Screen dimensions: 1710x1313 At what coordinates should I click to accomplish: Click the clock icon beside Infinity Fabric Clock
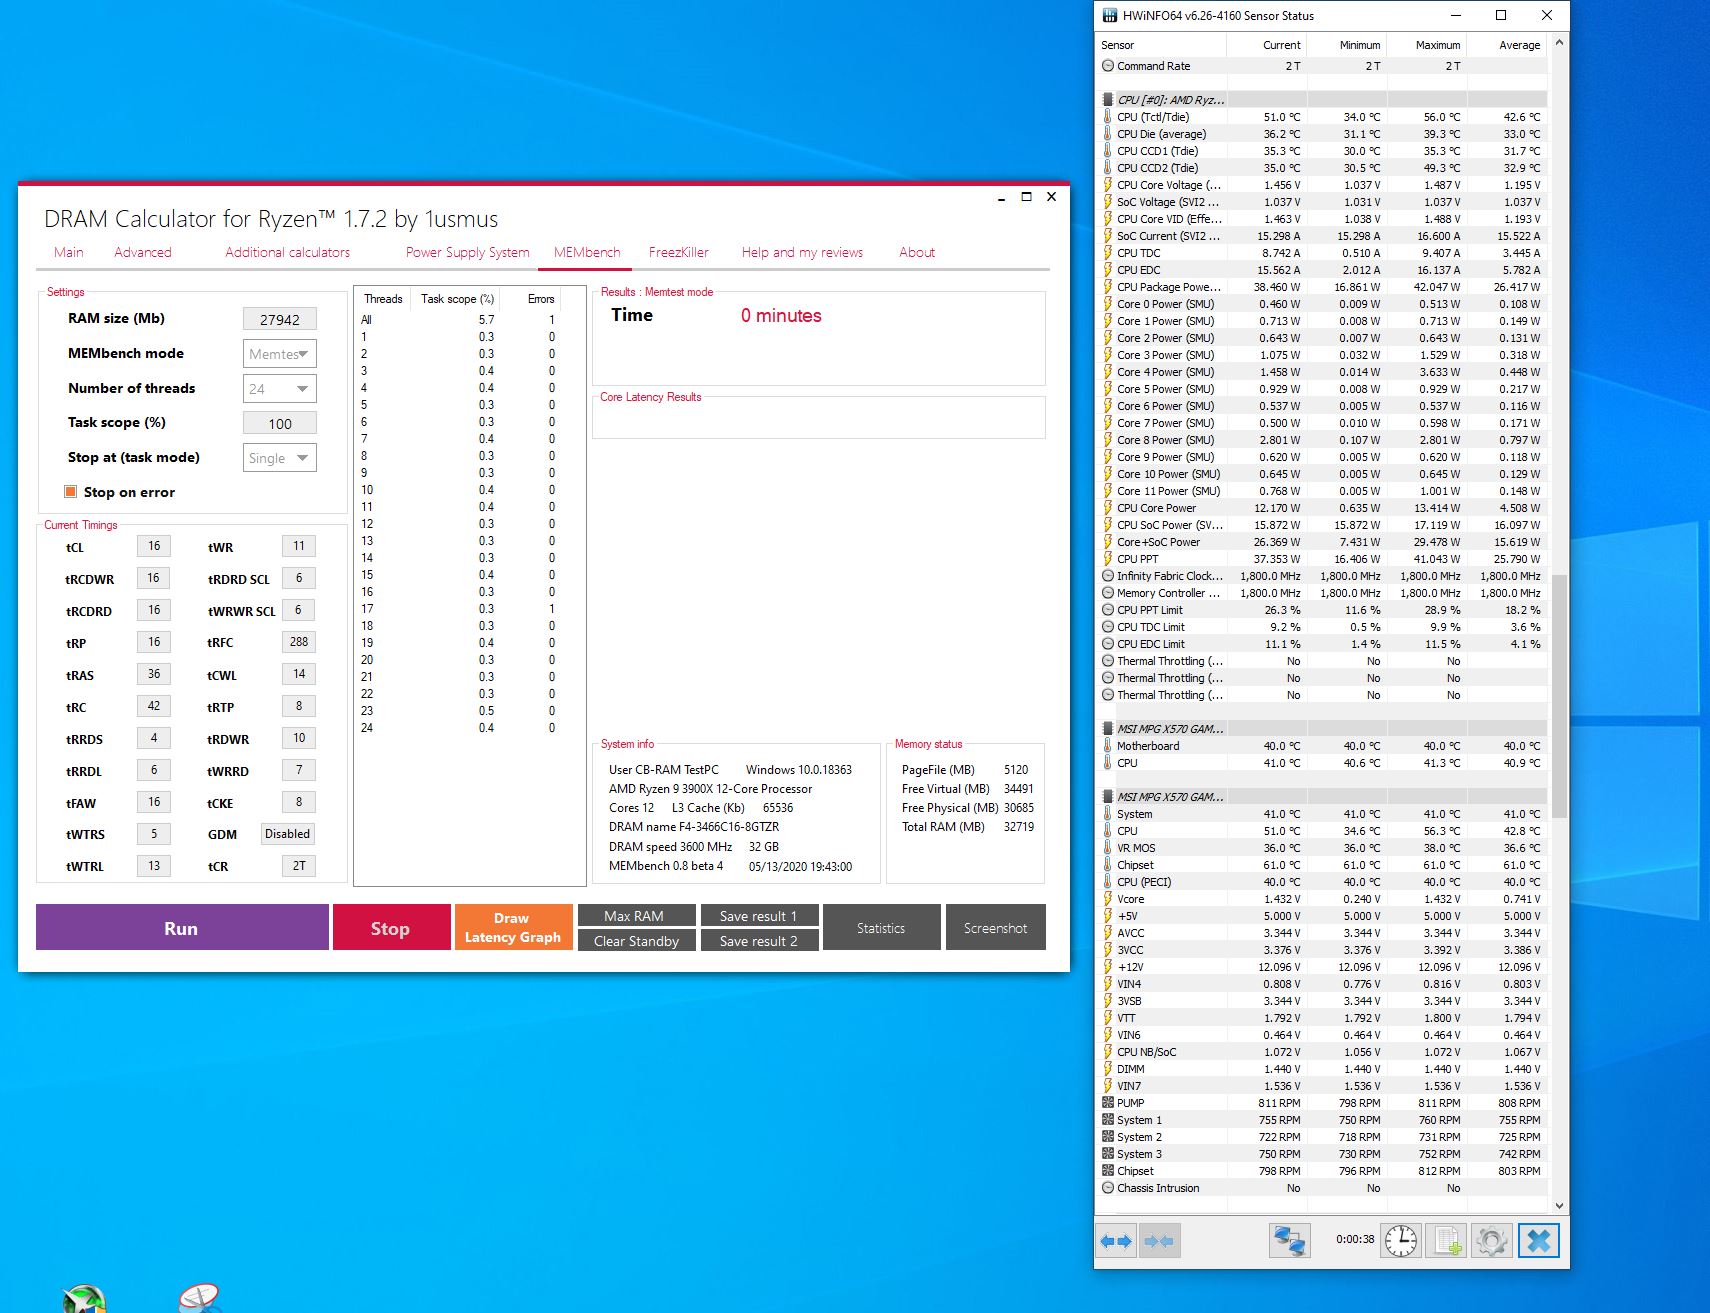(1108, 576)
